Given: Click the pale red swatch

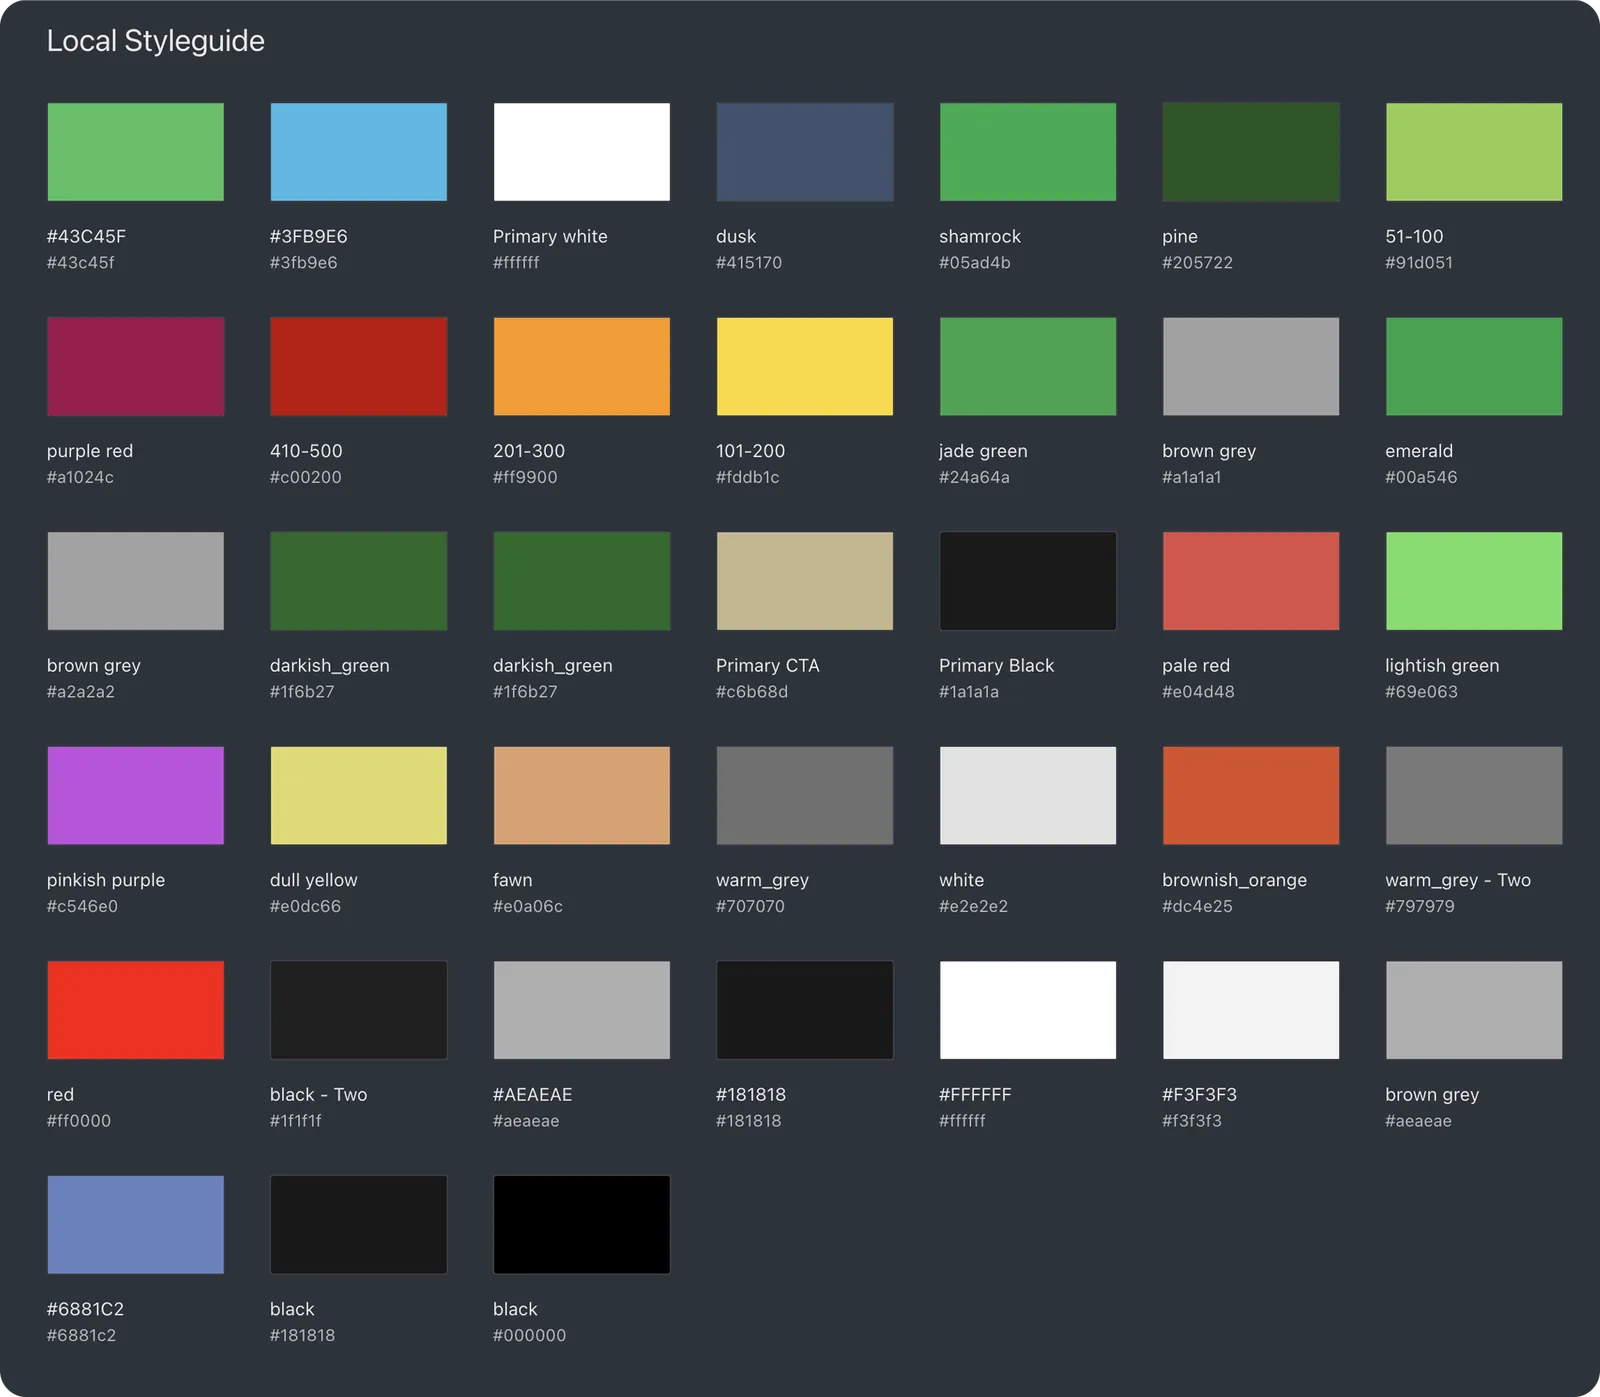Looking at the screenshot, I should point(1250,581).
